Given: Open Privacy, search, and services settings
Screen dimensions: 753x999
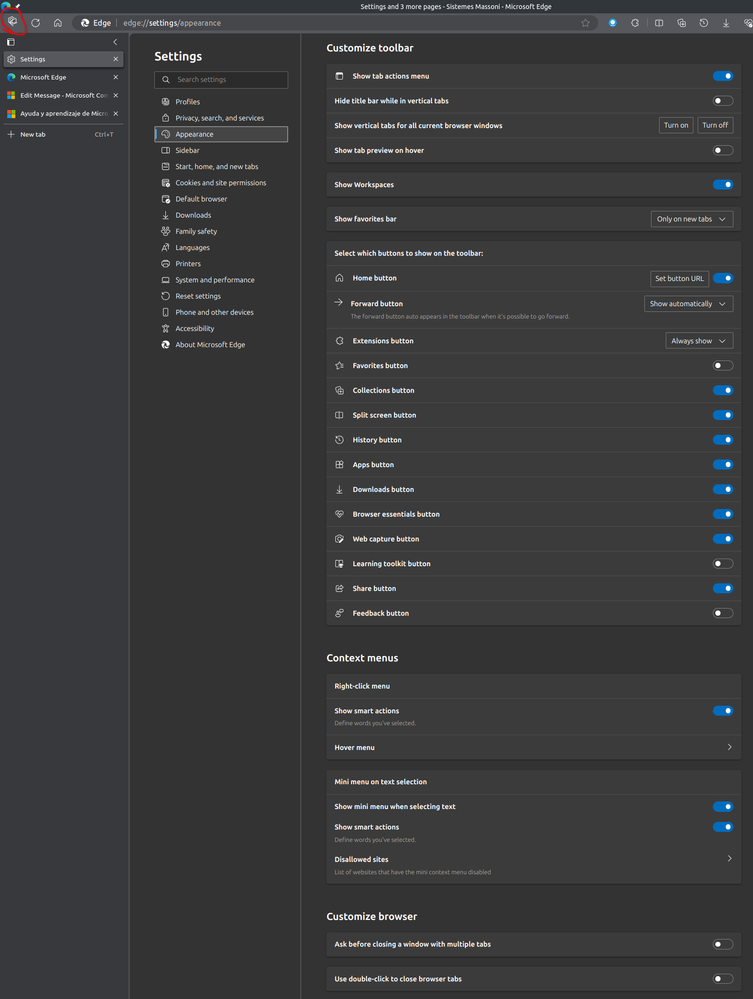Looking at the screenshot, I should (x=219, y=118).
